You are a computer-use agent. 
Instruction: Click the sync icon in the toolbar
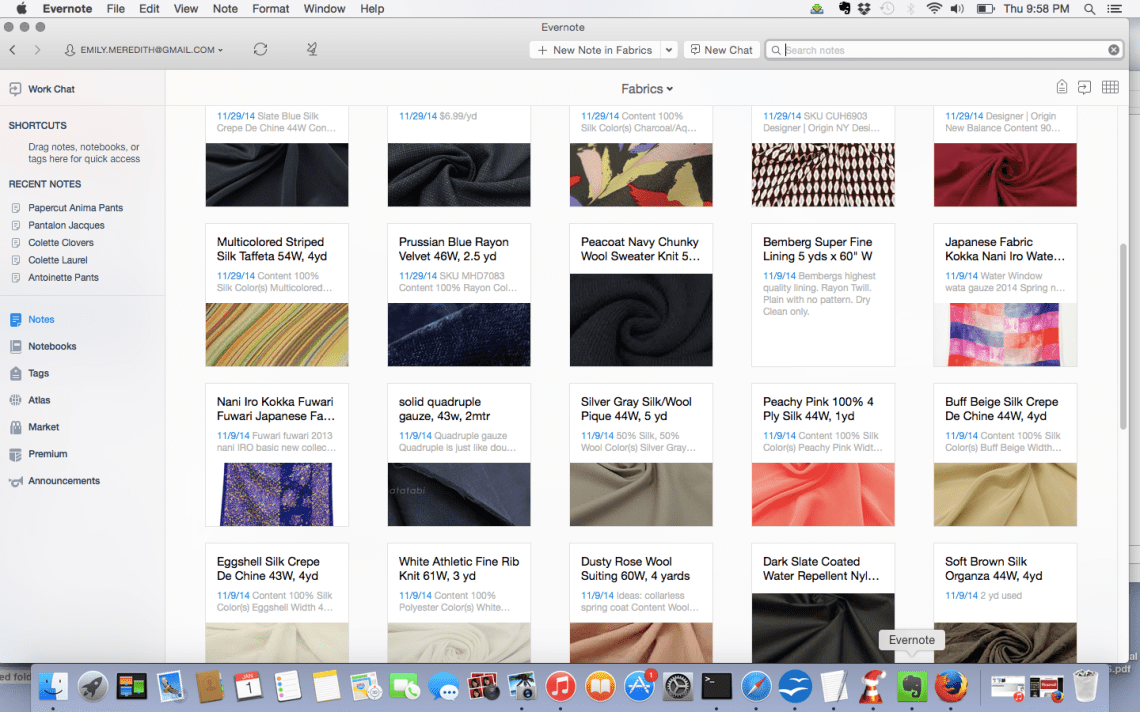click(261, 49)
